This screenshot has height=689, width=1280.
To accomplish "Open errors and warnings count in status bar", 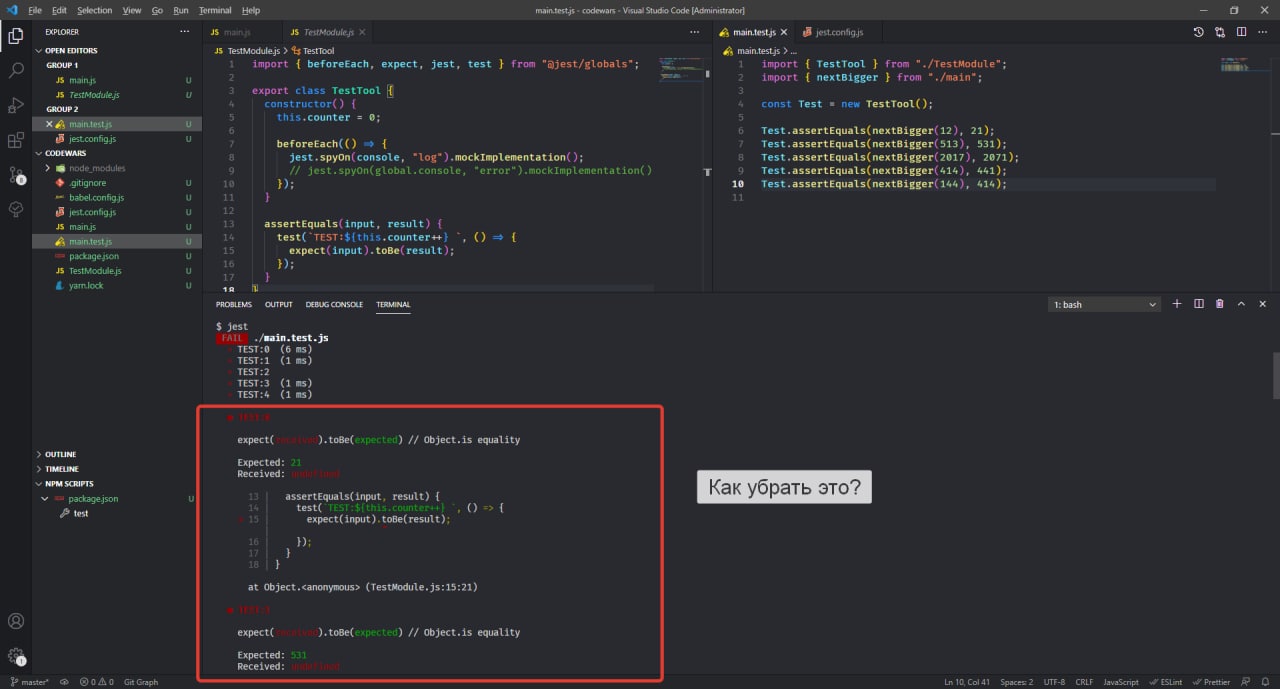I will coord(98,682).
